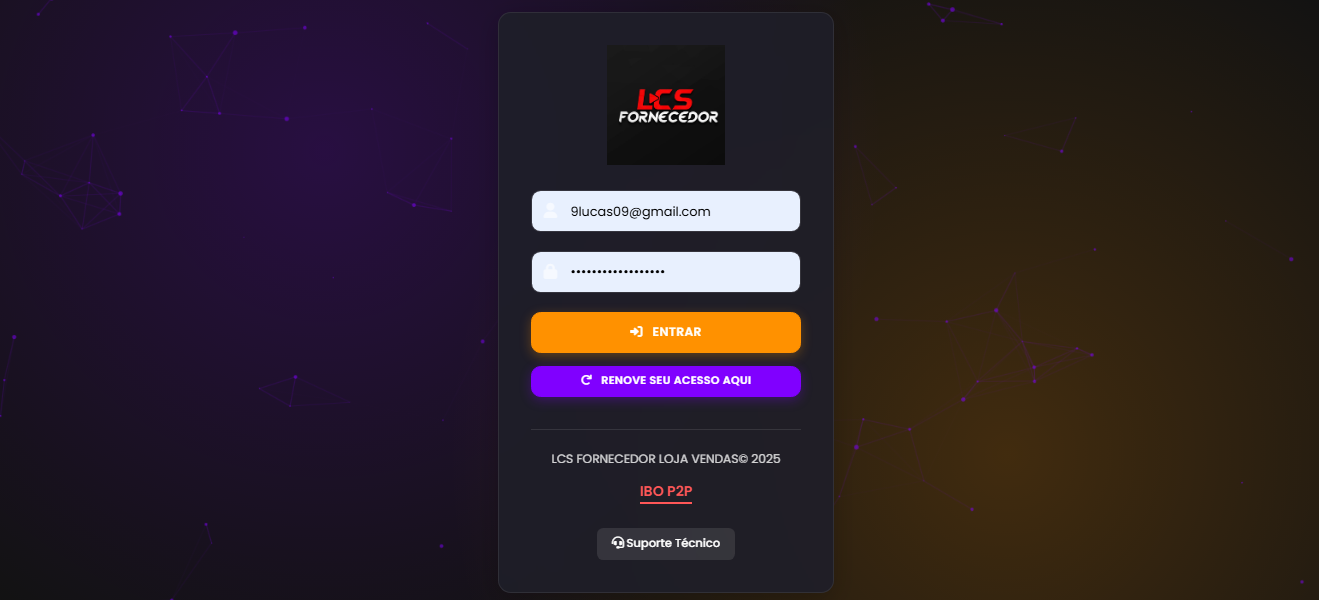Viewport: 1319px width, 600px height.
Task: Click the LCS Fornecedor logo image
Action: click(666, 105)
